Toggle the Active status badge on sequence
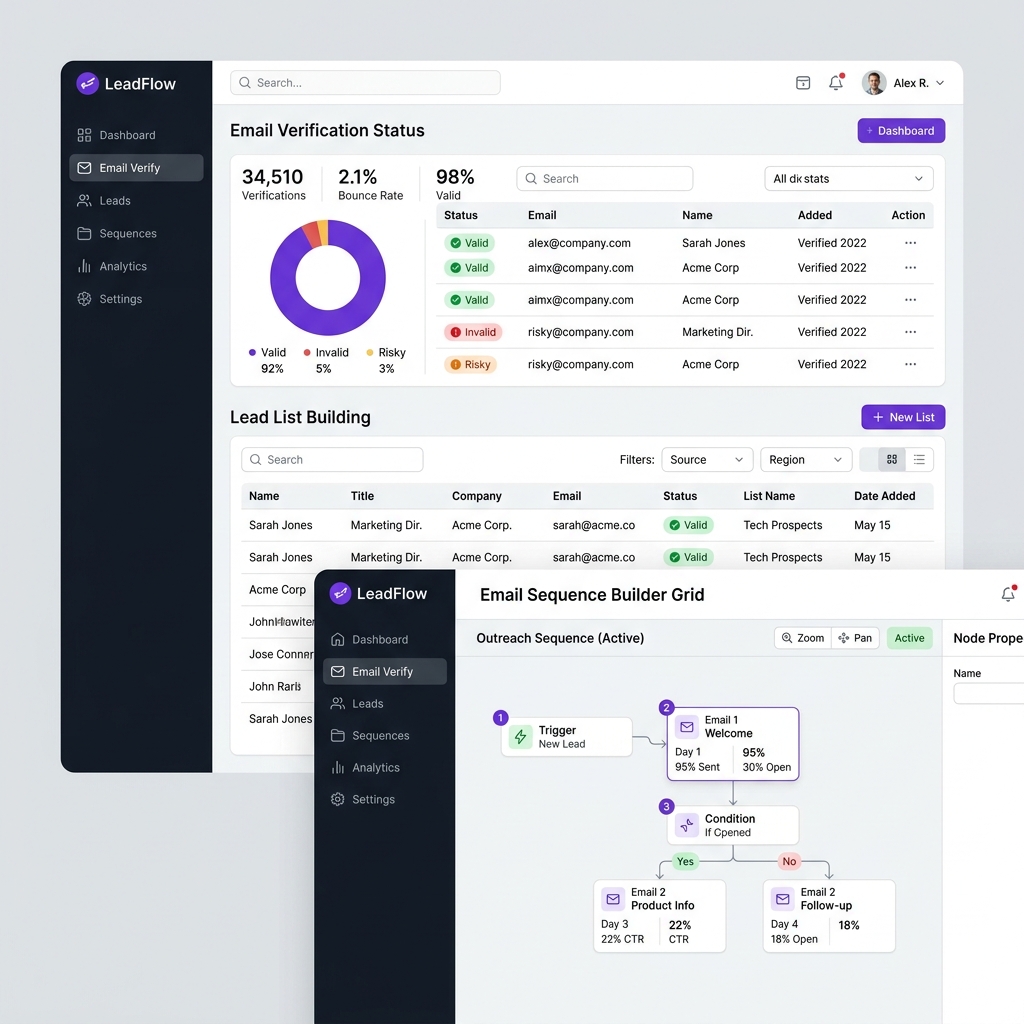 pyautogui.click(x=909, y=638)
